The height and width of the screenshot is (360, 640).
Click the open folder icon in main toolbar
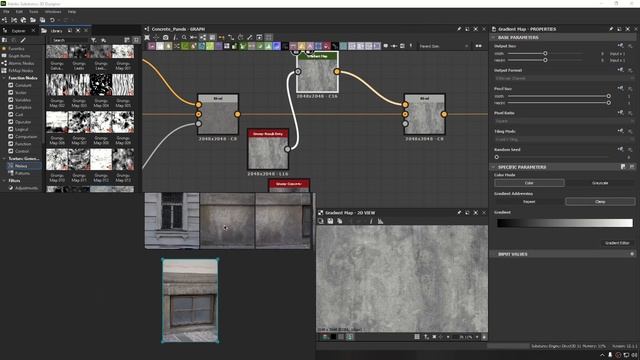(33, 20)
